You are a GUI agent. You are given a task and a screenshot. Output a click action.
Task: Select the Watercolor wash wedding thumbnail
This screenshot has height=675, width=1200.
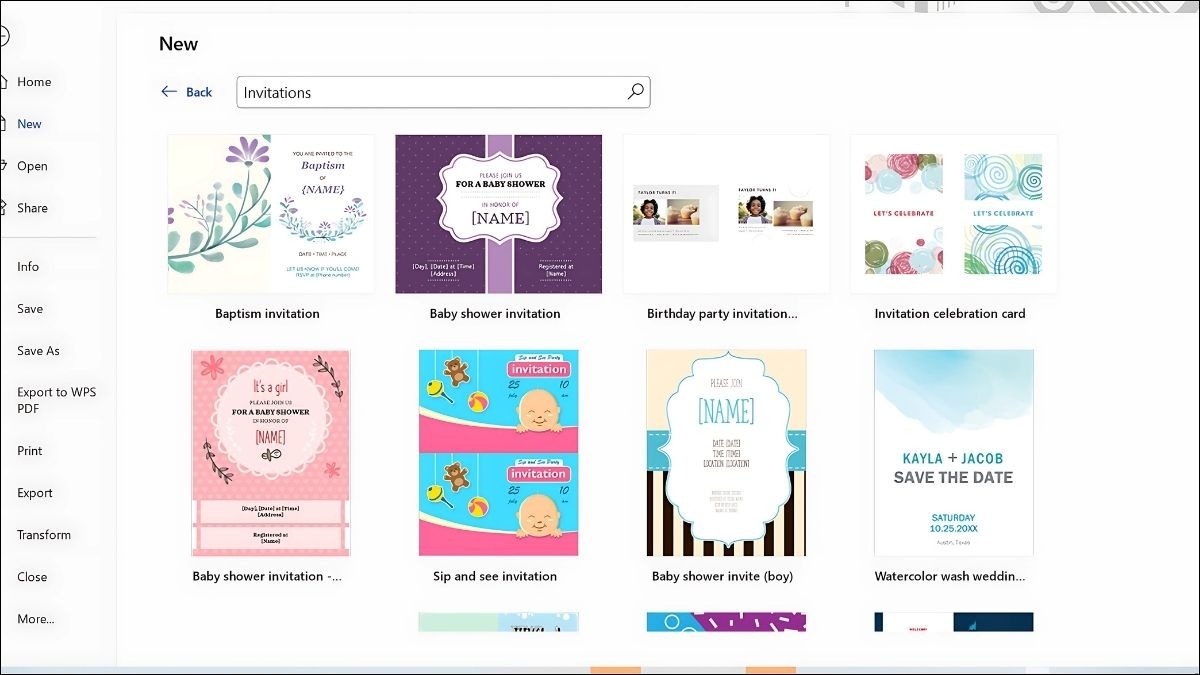(954, 452)
